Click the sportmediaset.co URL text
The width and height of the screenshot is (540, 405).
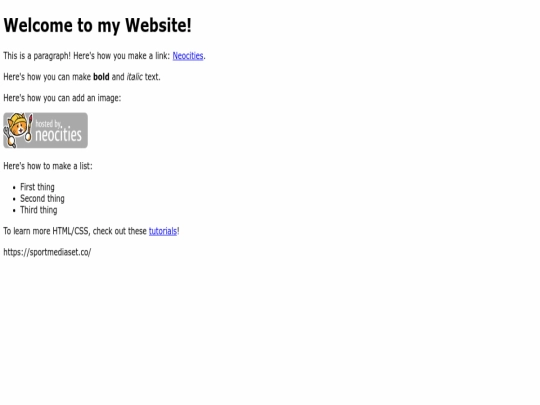(47, 252)
